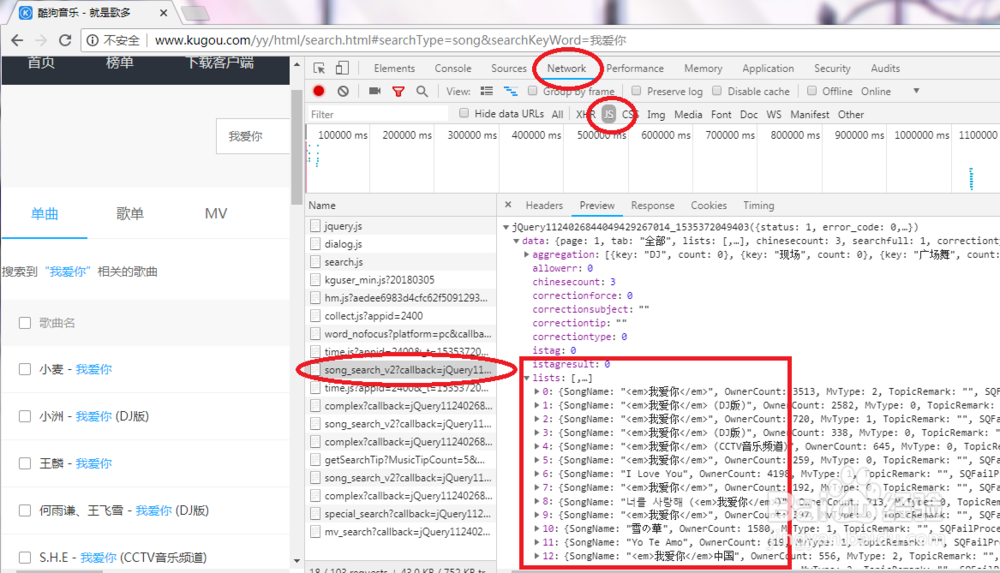Open the Sources panel tab
The image size is (1000, 573).
coord(508,68)
